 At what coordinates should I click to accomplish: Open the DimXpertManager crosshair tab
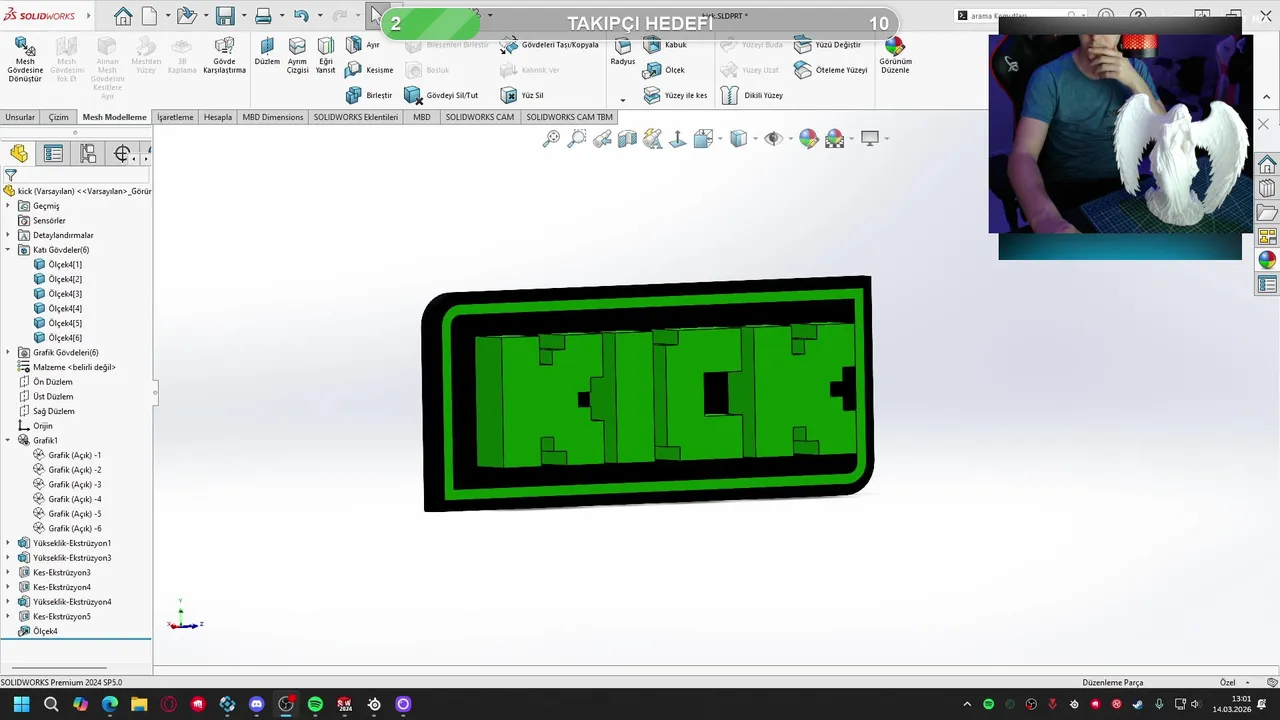coord(122,153)
